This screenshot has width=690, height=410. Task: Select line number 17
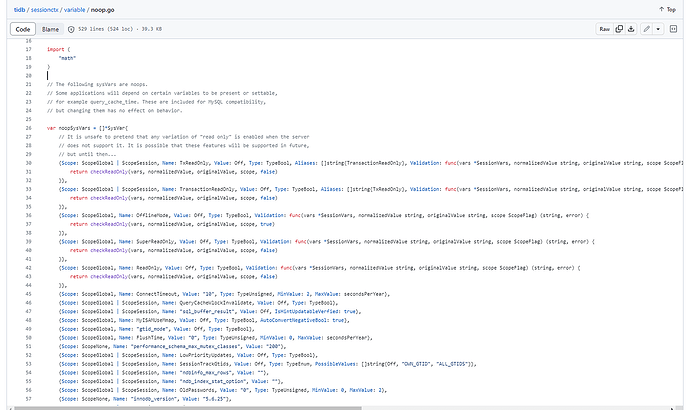click(x=29, y=49)
